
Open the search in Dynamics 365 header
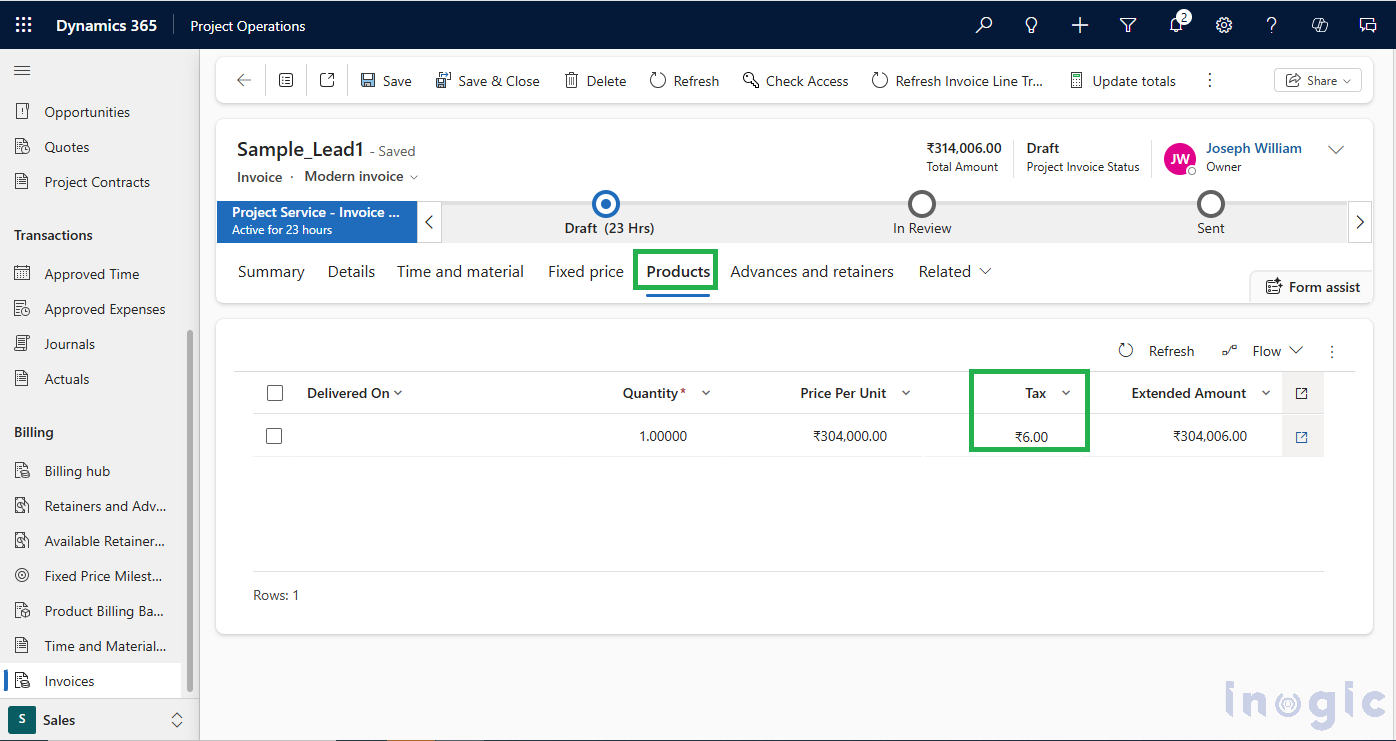[x=983, y=25]
